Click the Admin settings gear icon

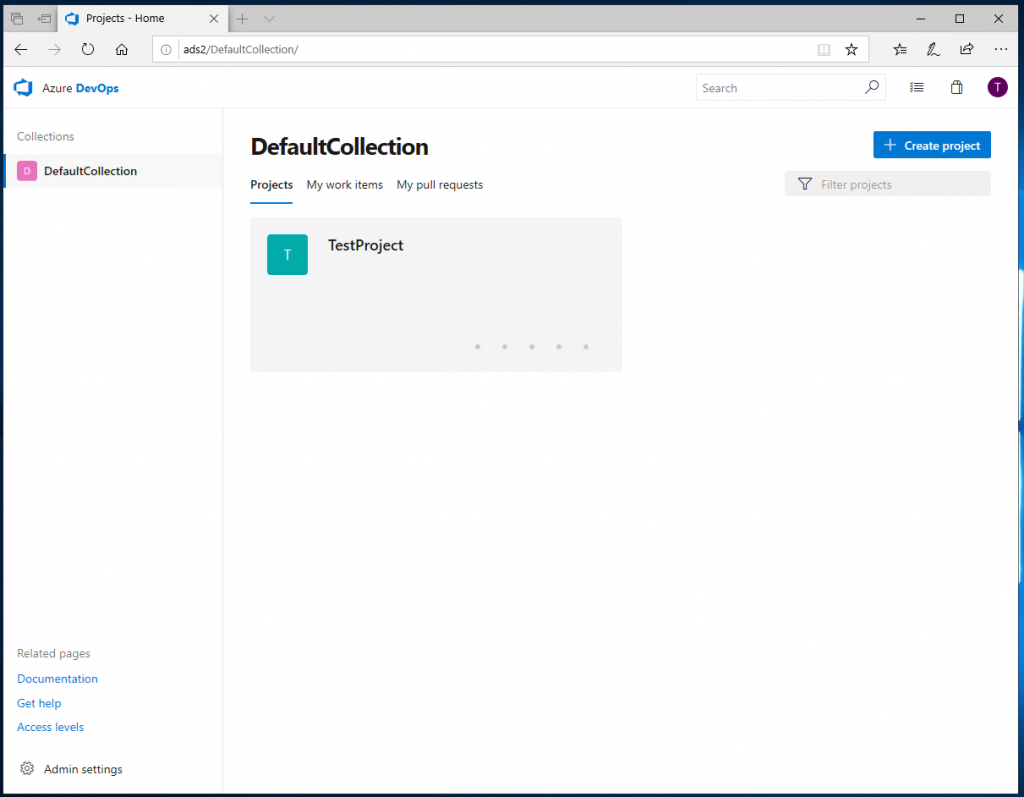[27, 769]
